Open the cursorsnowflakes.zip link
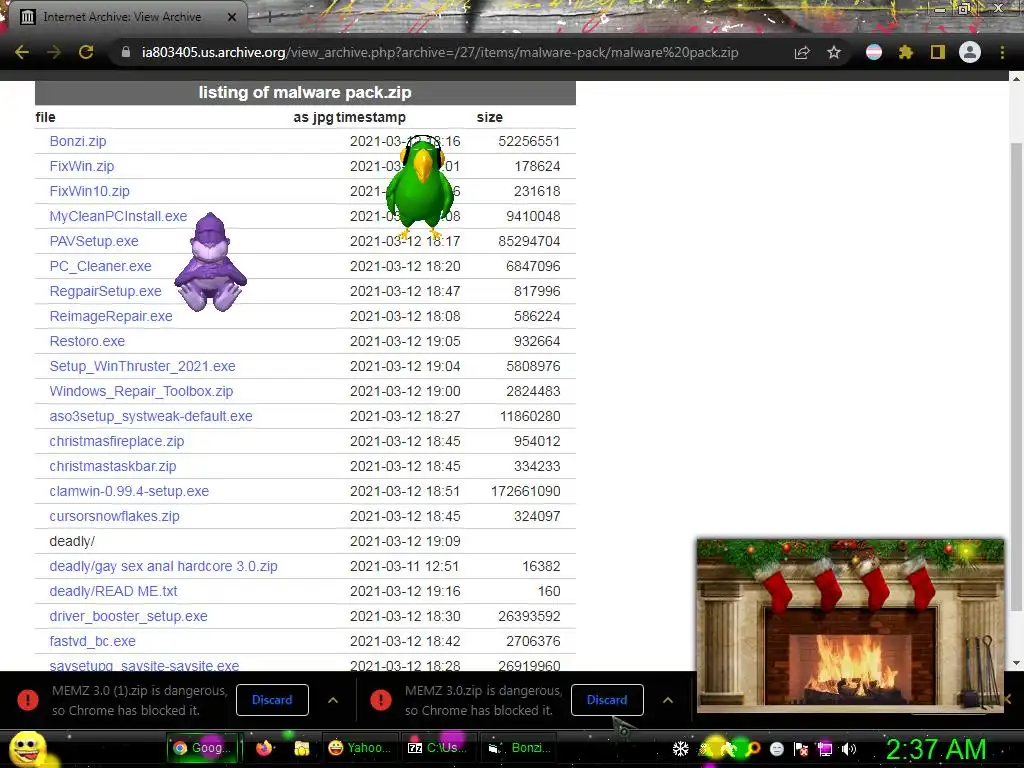1024x768 pixels. click(114, 516)
